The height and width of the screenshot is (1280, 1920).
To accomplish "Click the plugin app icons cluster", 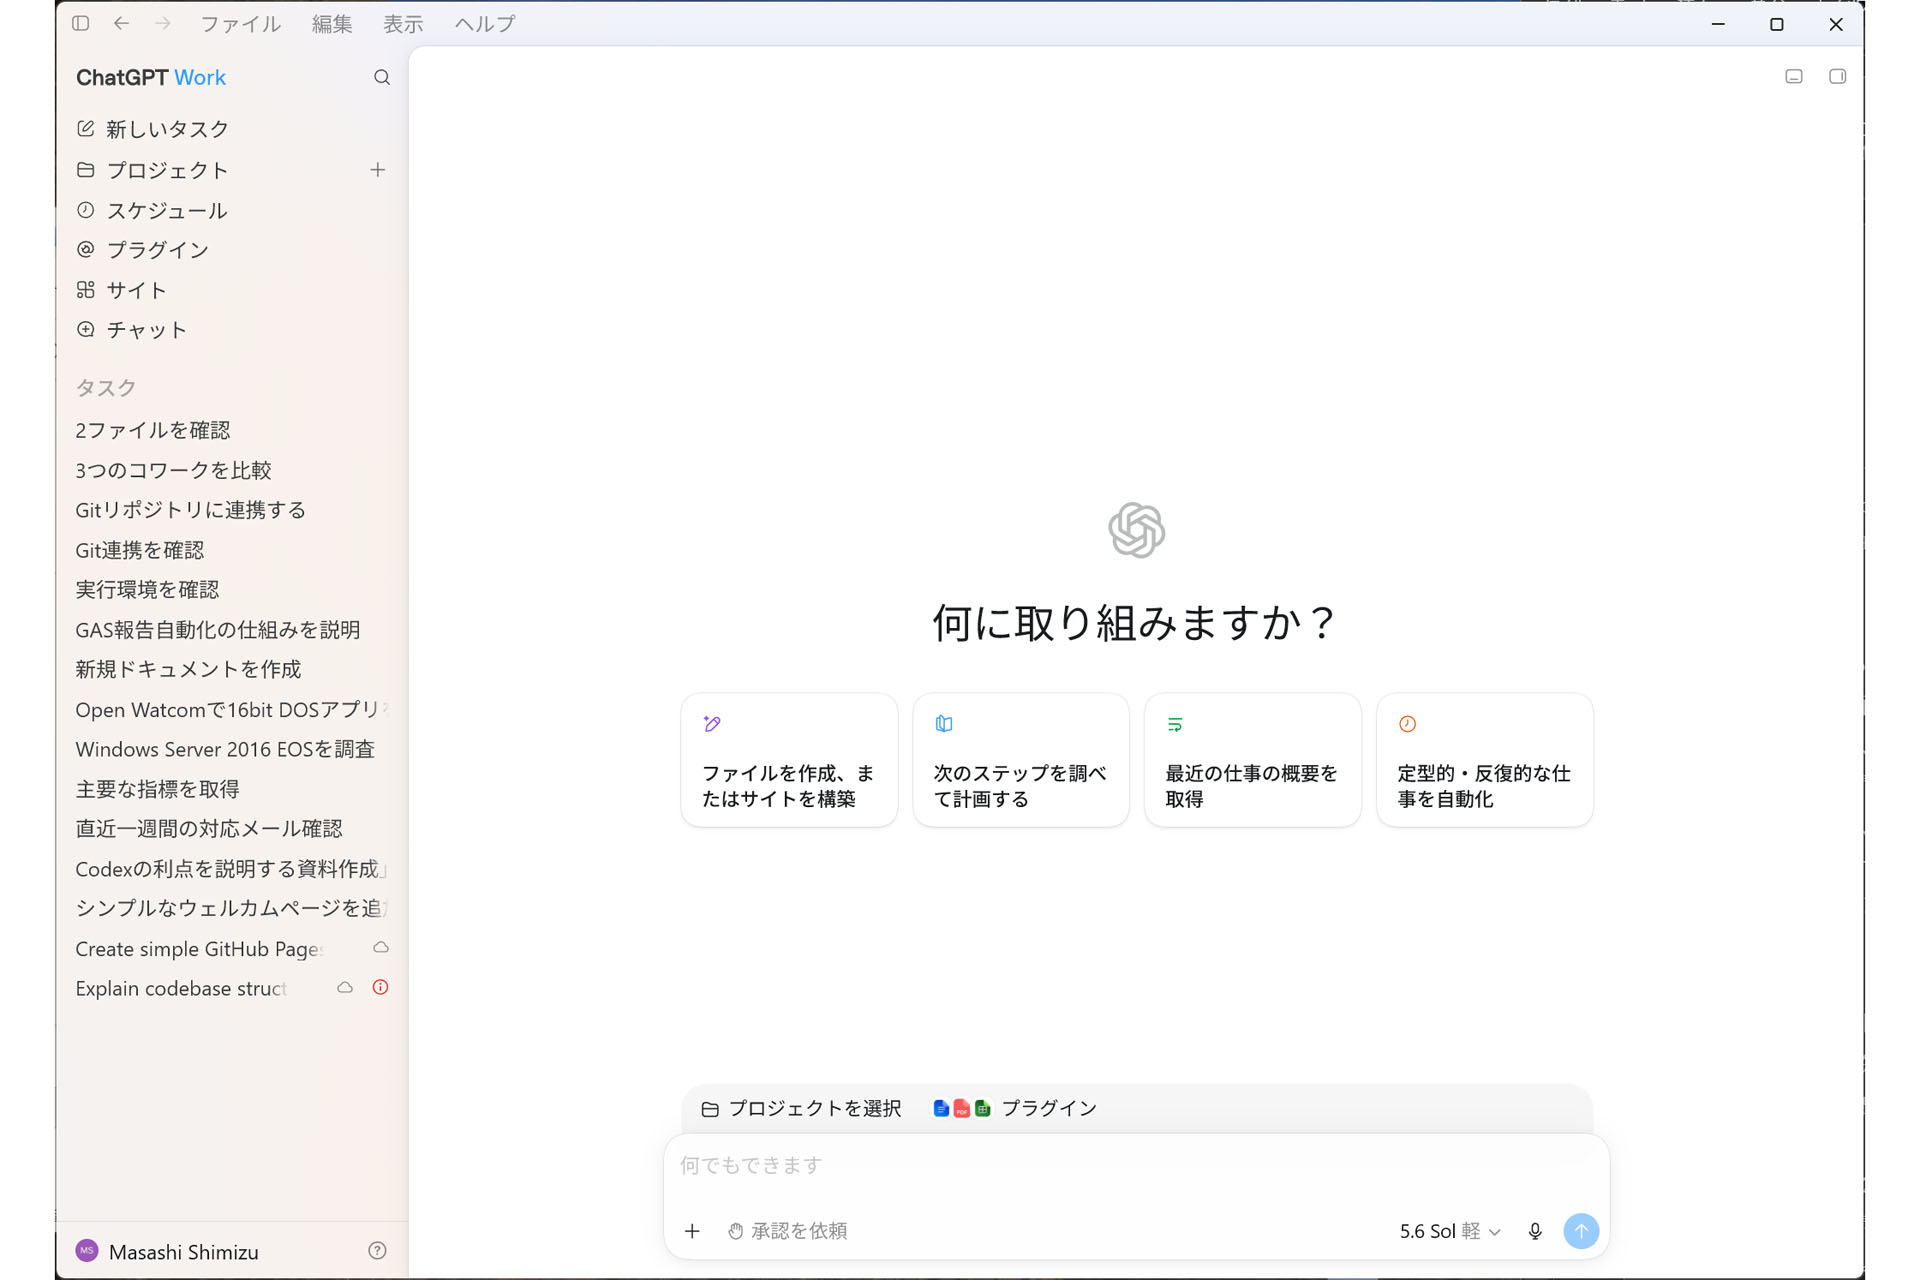I will [961, 1108].
